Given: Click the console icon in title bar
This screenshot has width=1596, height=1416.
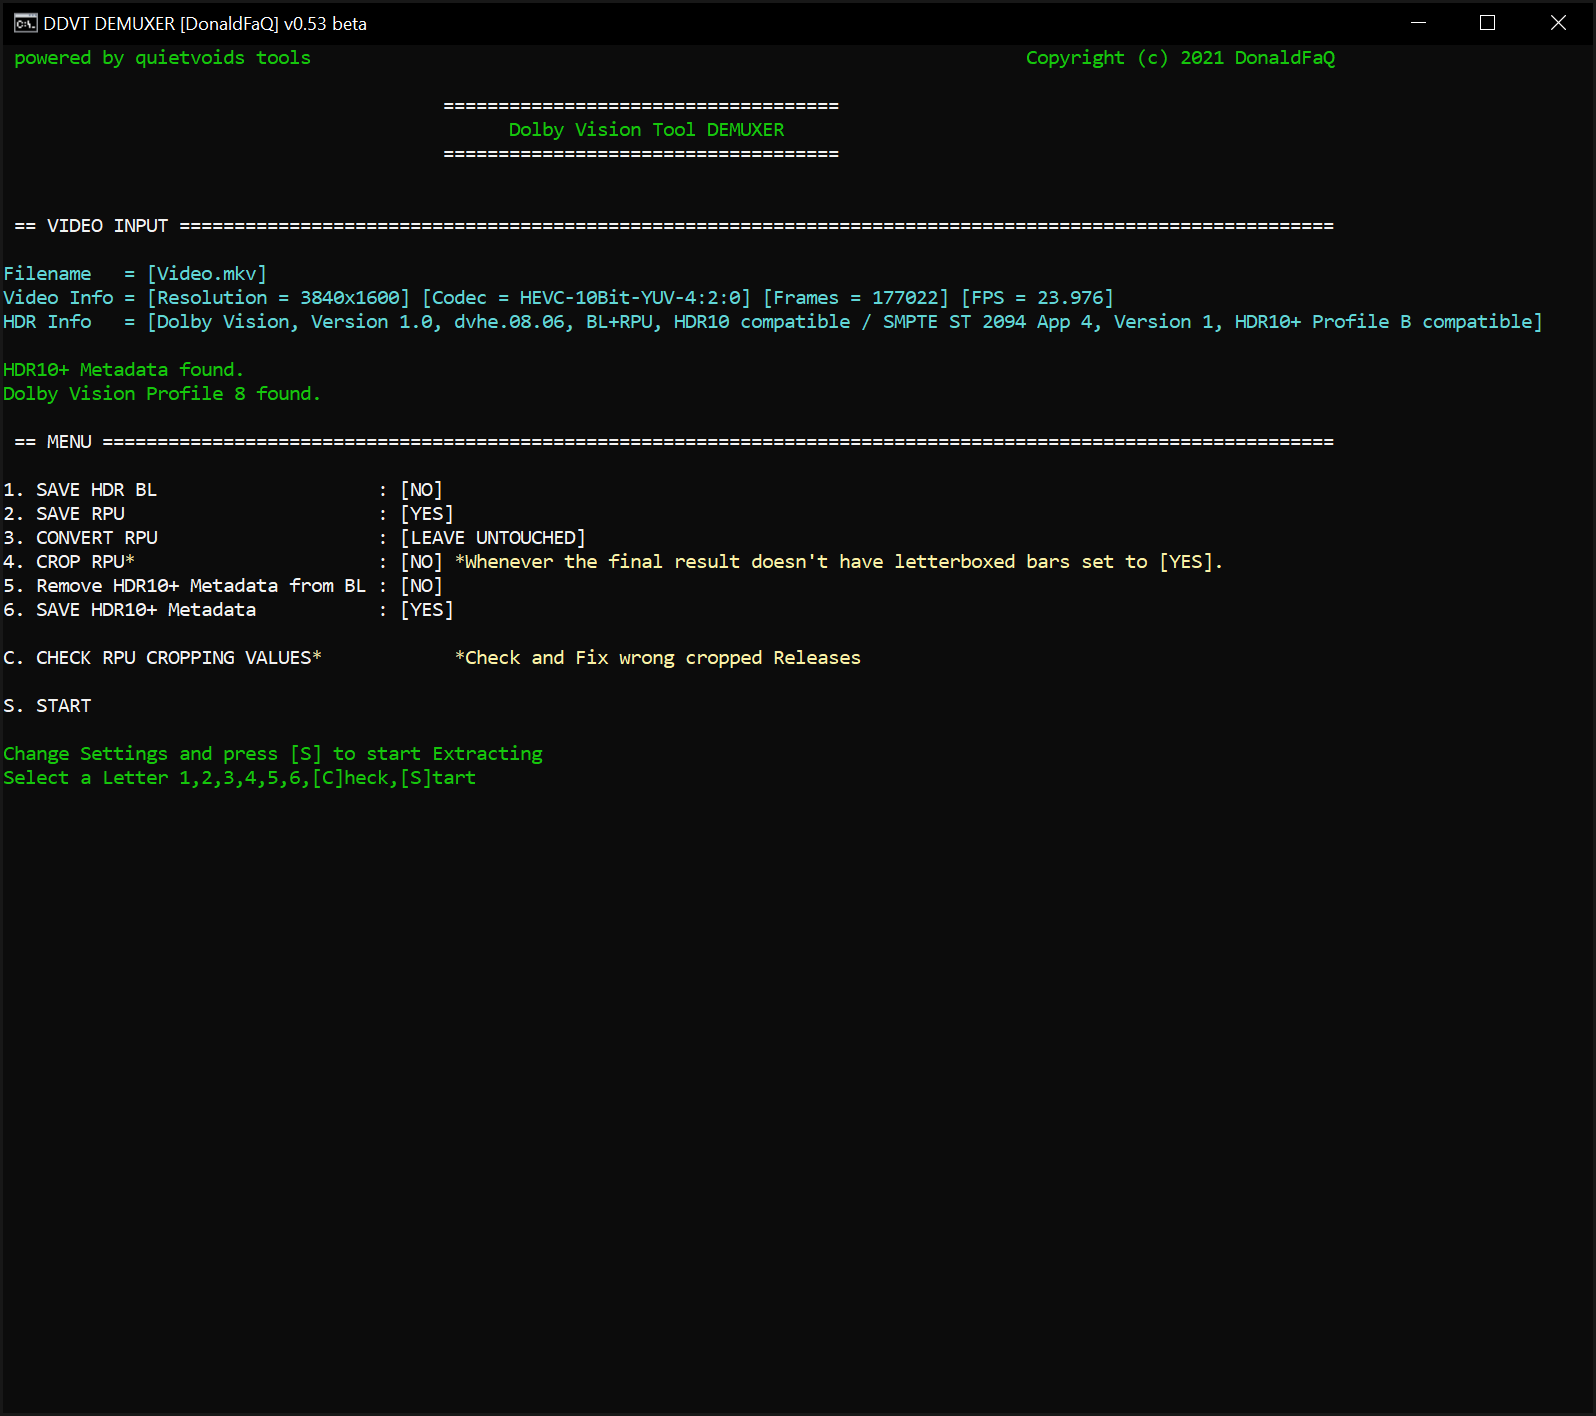Looking at the screenshot, I should coord(25,23).
